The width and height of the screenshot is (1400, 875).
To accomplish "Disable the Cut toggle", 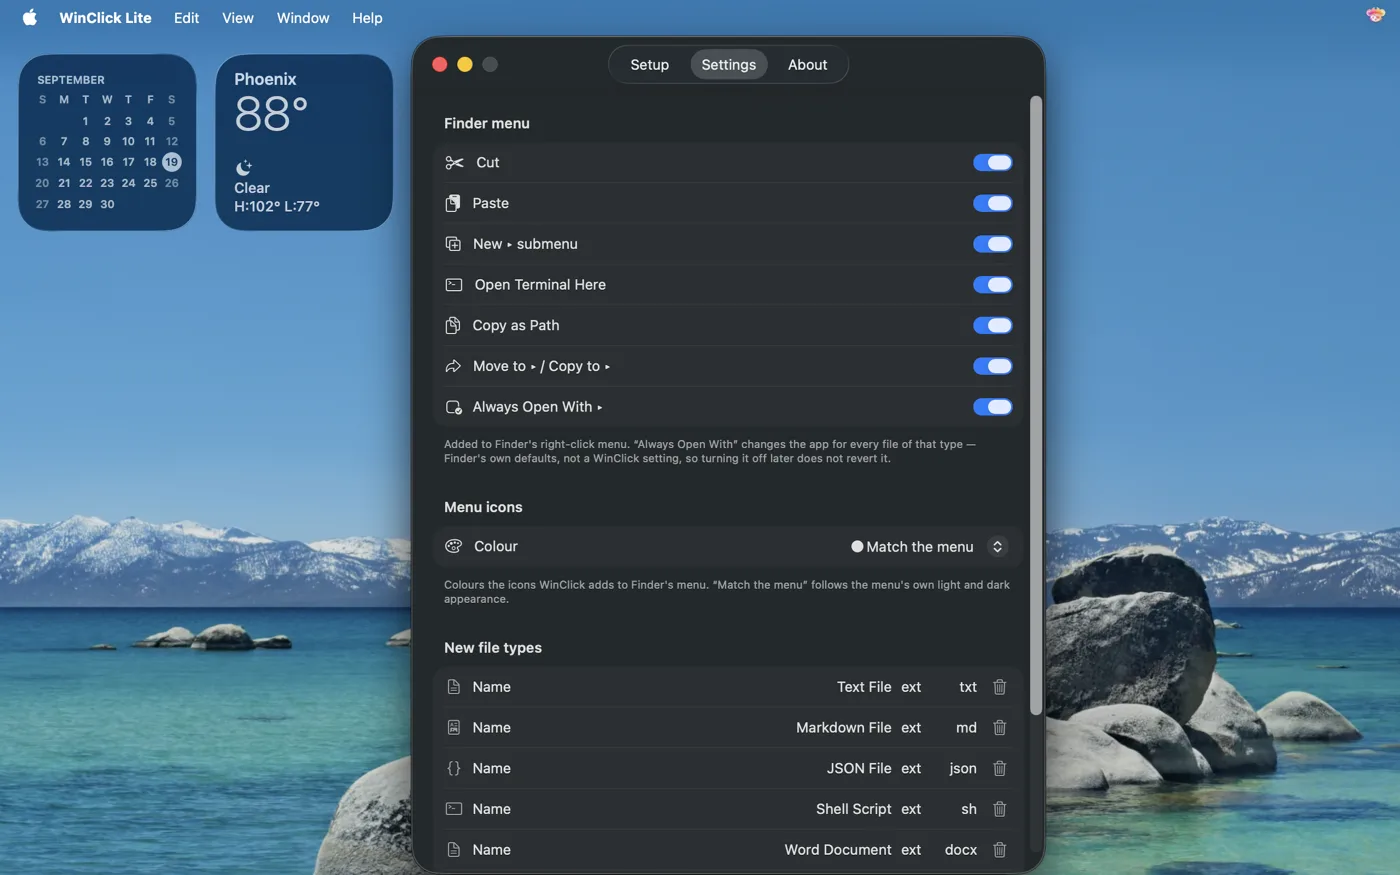I will click(x=993, y=163).
